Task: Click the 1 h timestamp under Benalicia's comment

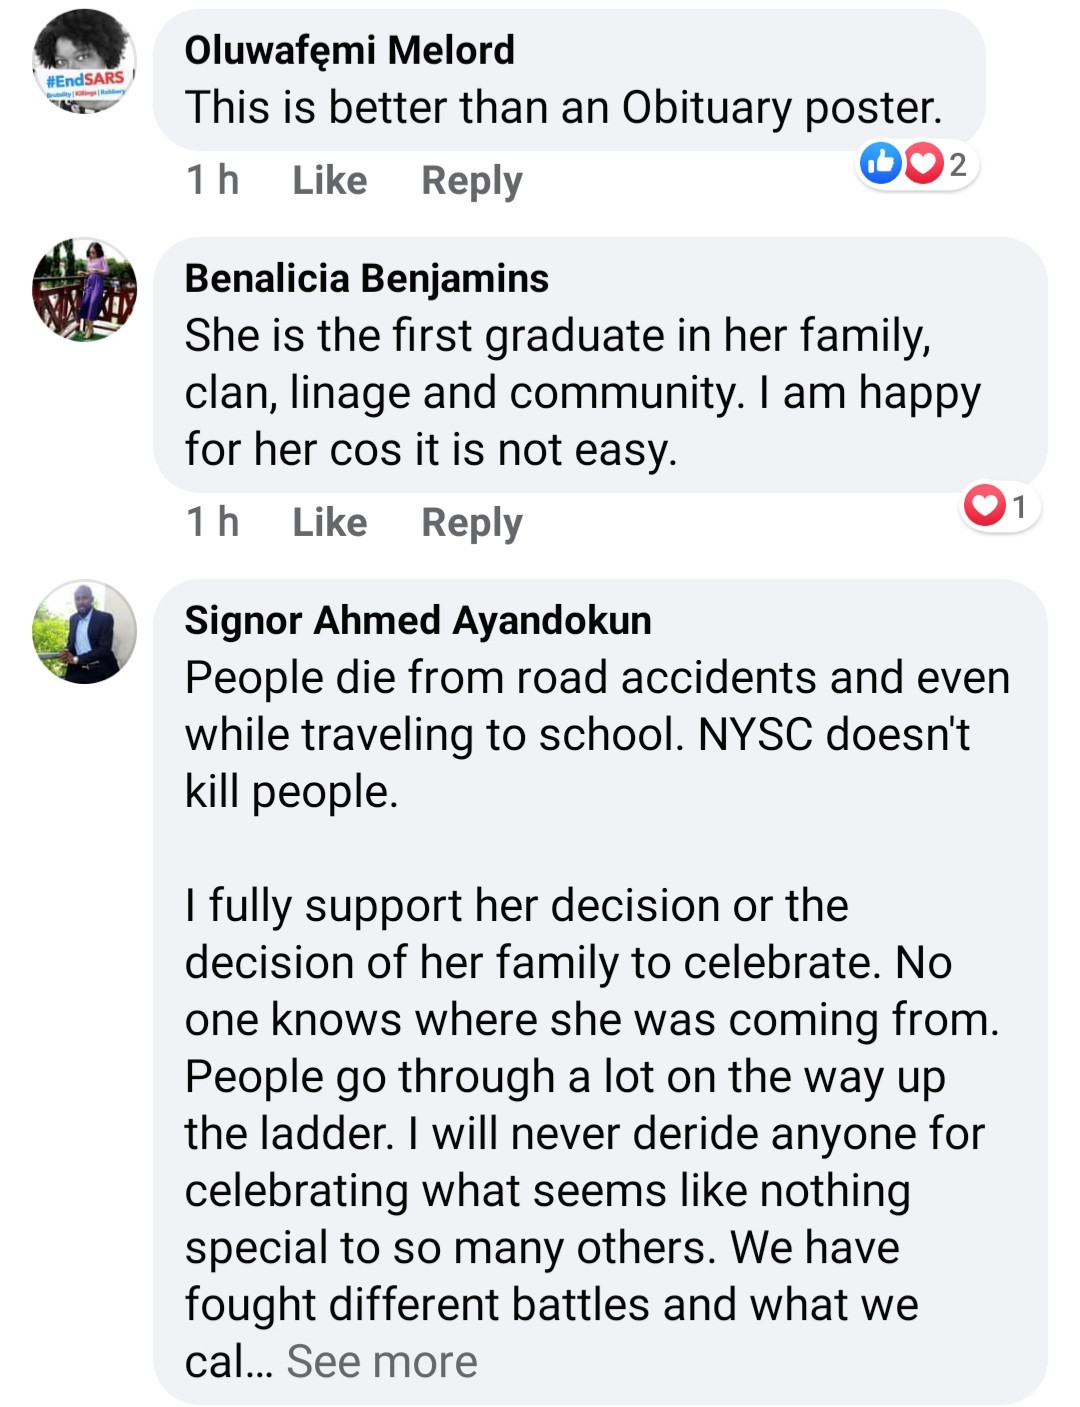Action: pyautogui.click(x=212, y=523)
